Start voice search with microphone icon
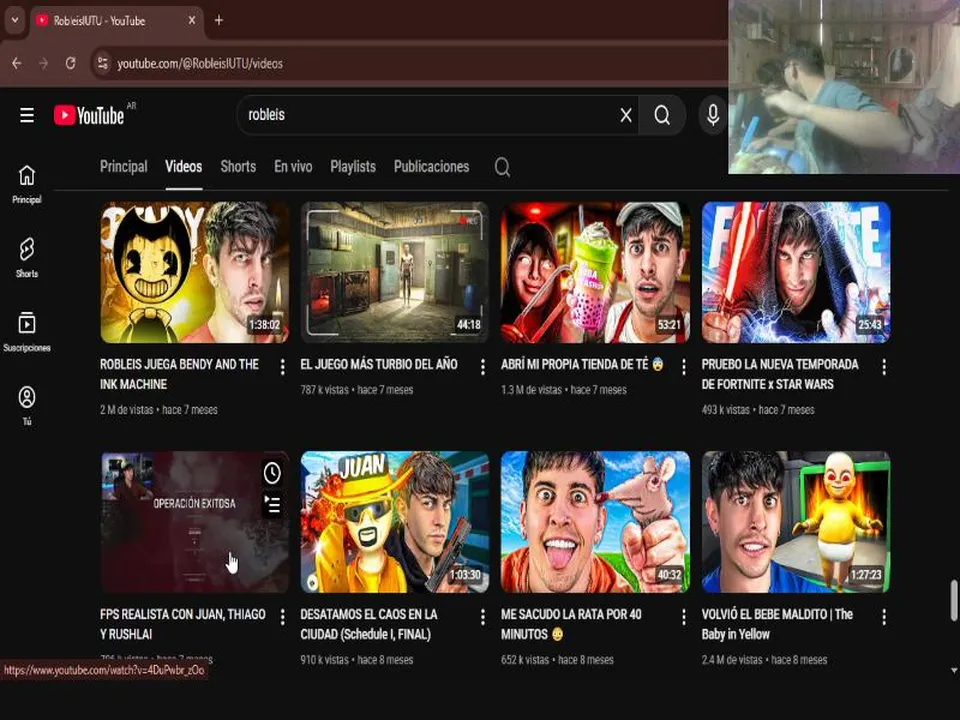 pos(713,115)
